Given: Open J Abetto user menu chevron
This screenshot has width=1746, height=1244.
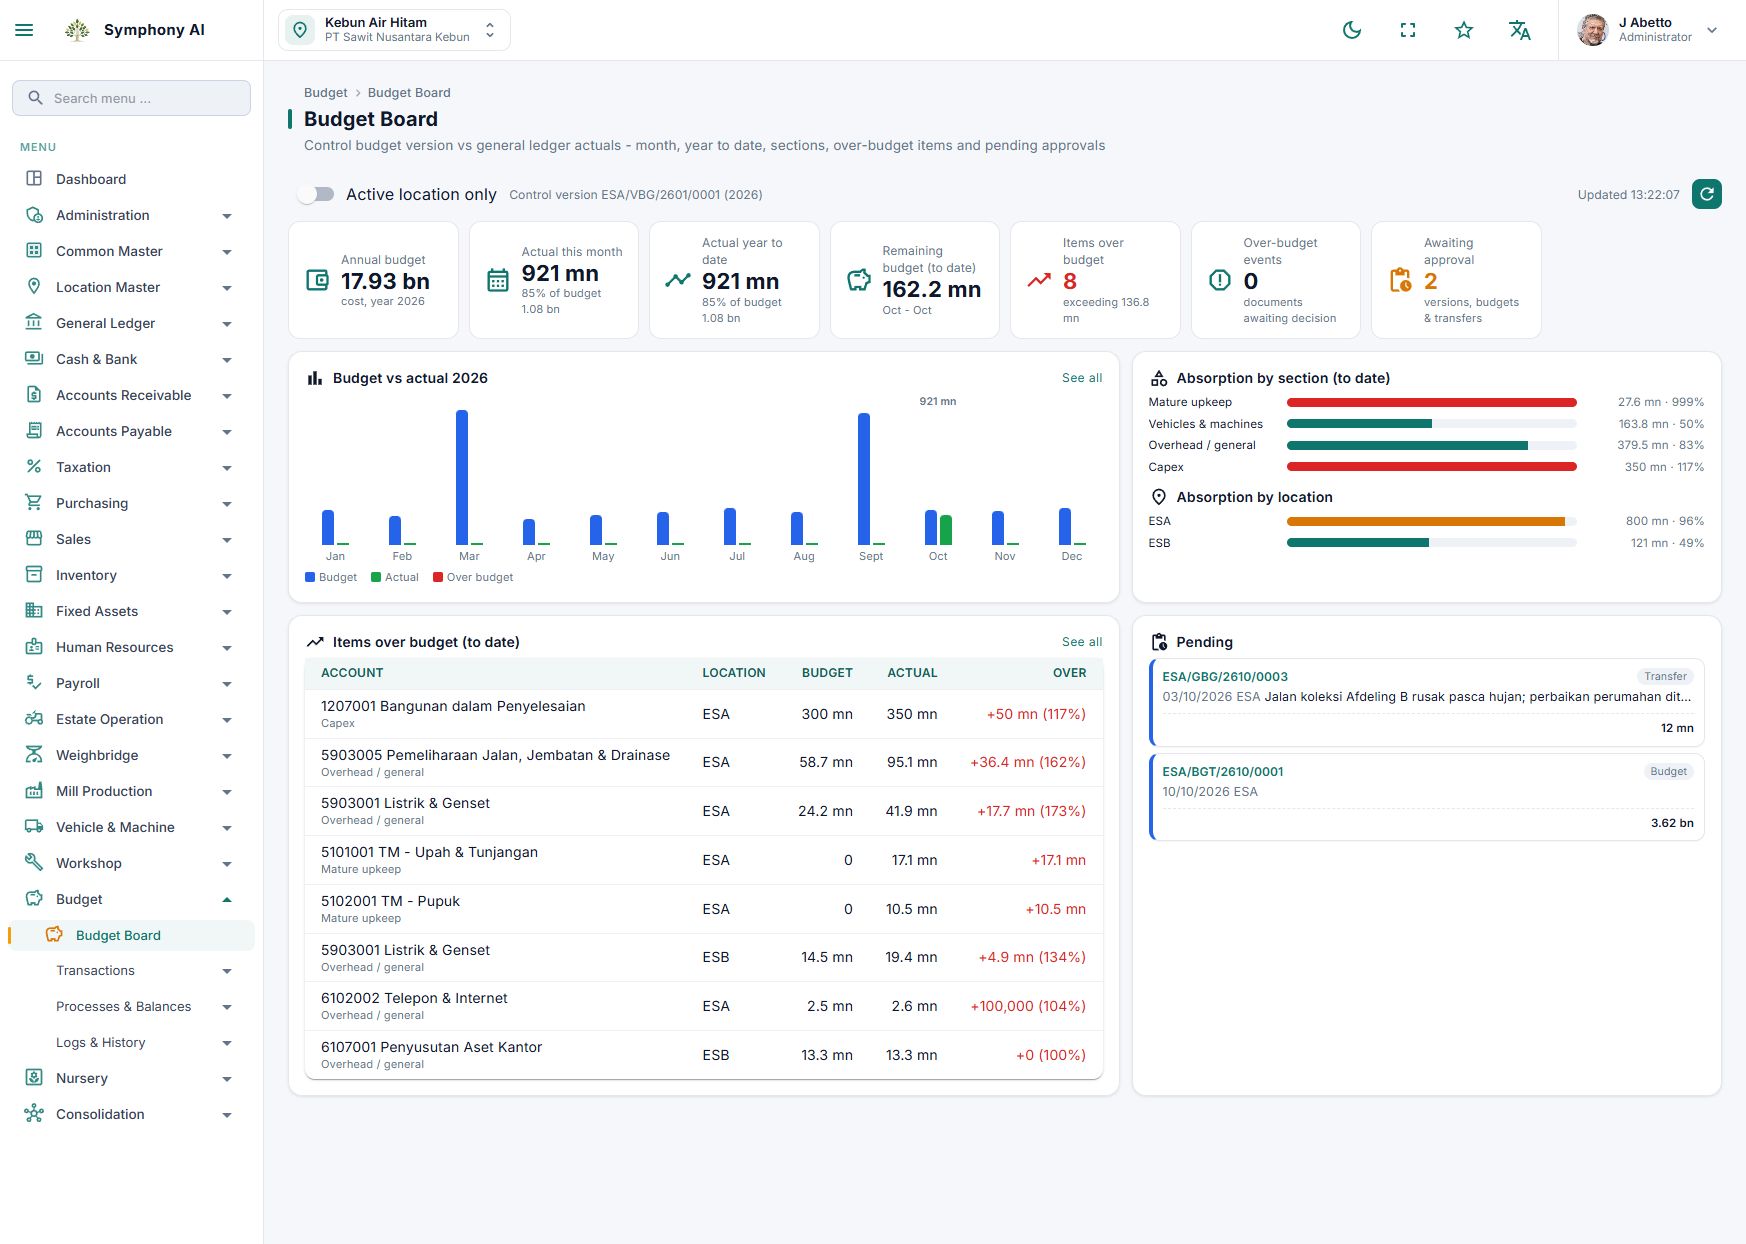Looking at the screenshot, I should [x=1712, y=30].
